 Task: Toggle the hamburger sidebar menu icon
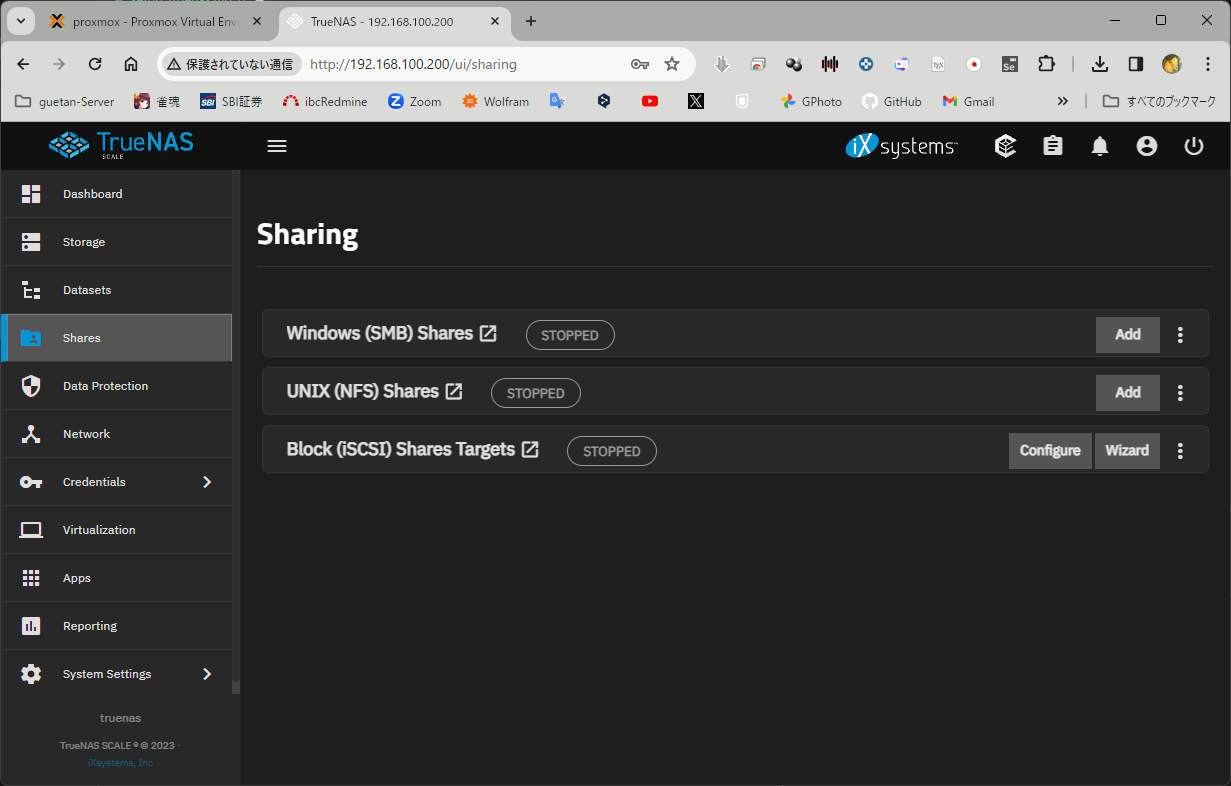277,146
